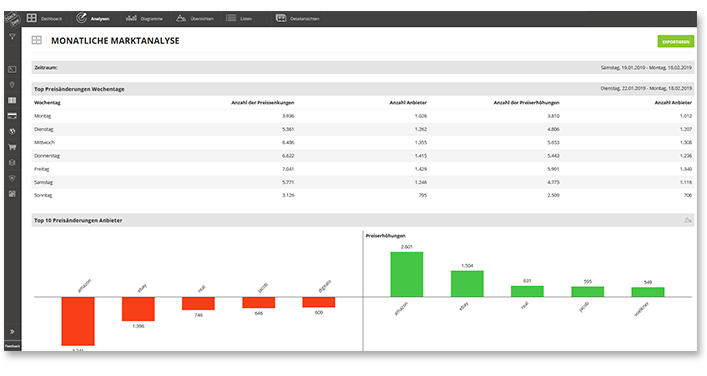
Task: Click the Analysen radar icon
Action: [x=81, y=18]
